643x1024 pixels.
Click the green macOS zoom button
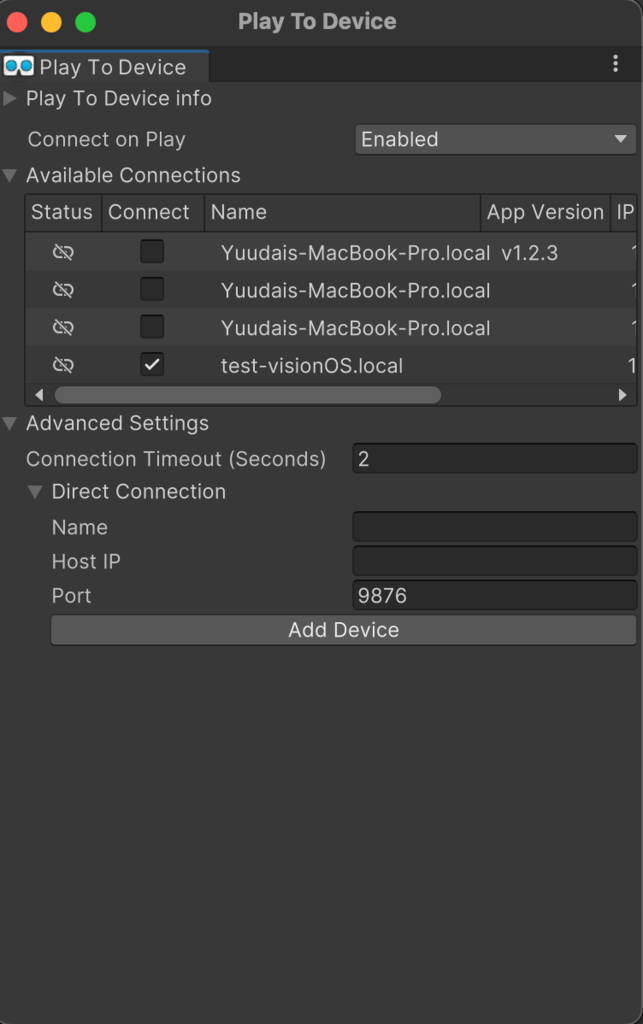(86, 22)
